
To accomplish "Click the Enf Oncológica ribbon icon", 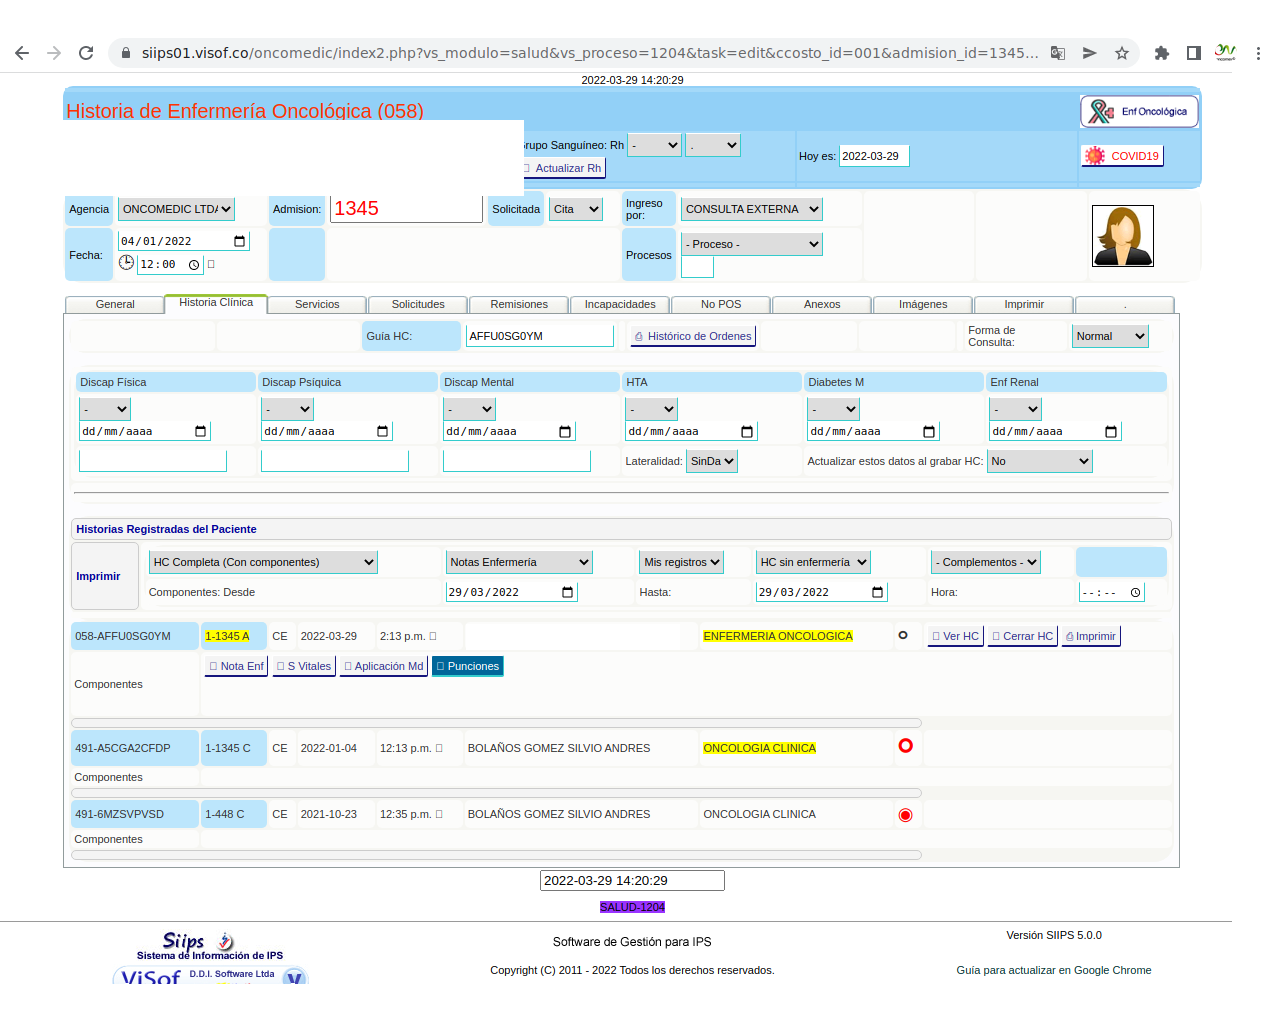I will point(1102,112).
